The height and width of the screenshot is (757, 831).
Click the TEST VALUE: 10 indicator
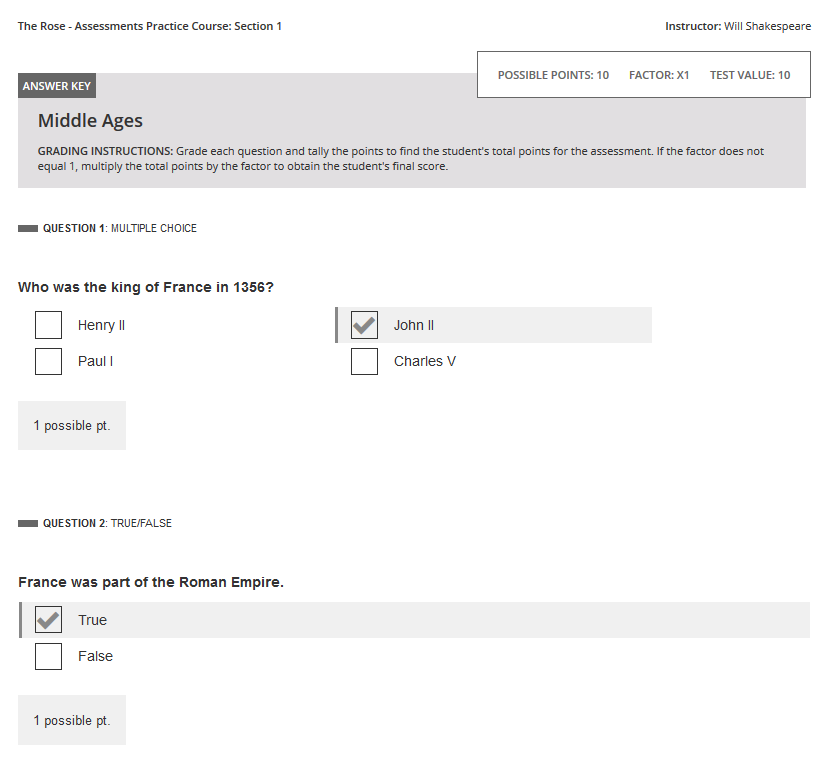coord(751,74)
